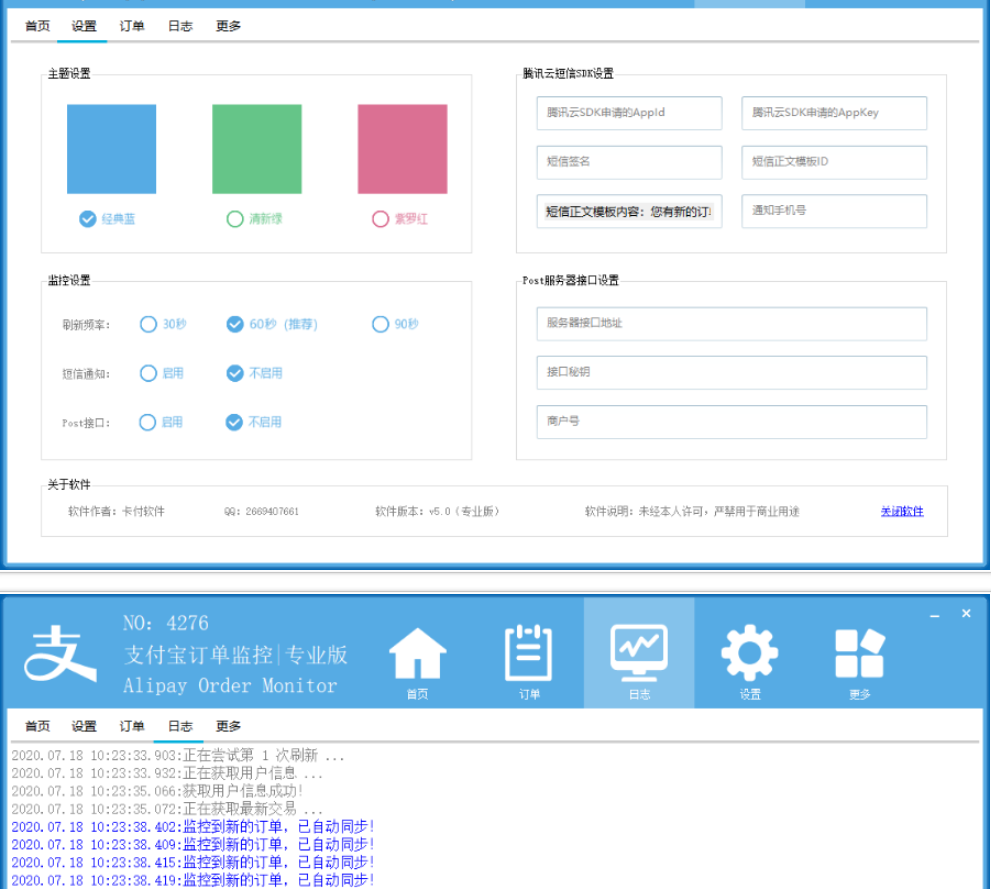Pick the blue theme color swatch
Viewport: 991px width, 889px height.
111,149
